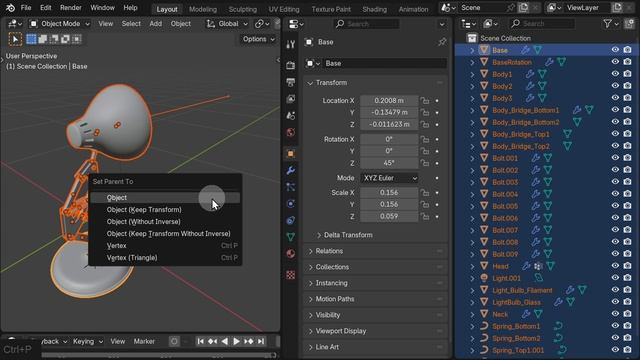This screenshot has width=640, height=360.
Task: Click the mesh data icon on Bolt.001
Action: (x=548, y=158)
